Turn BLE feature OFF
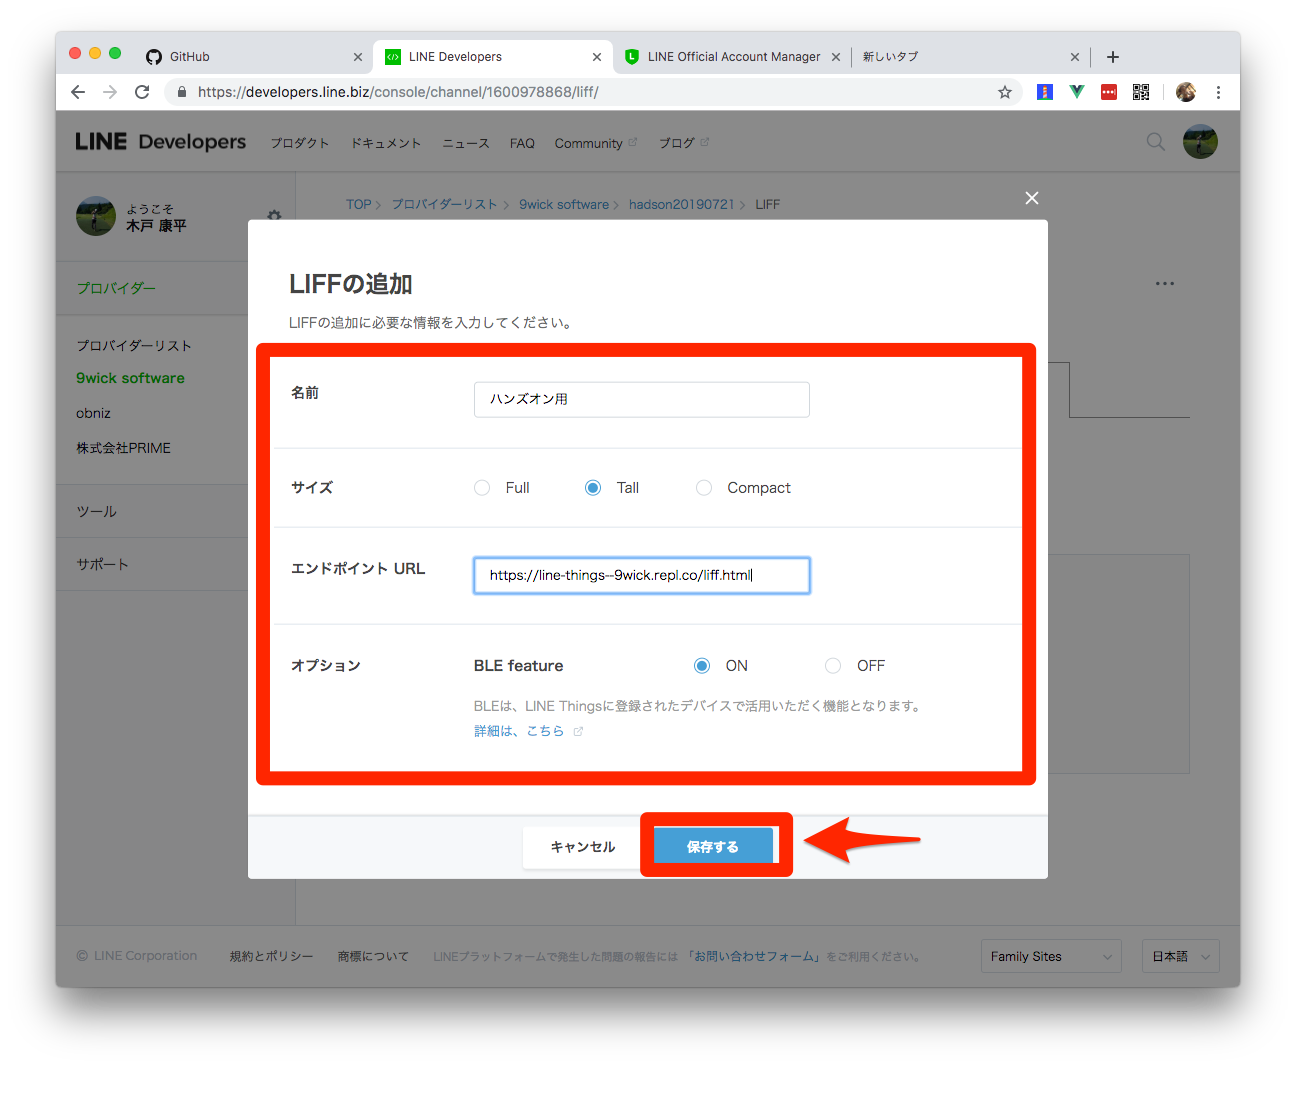This screenshot has width=1296, height=1108. pos(833,666)
